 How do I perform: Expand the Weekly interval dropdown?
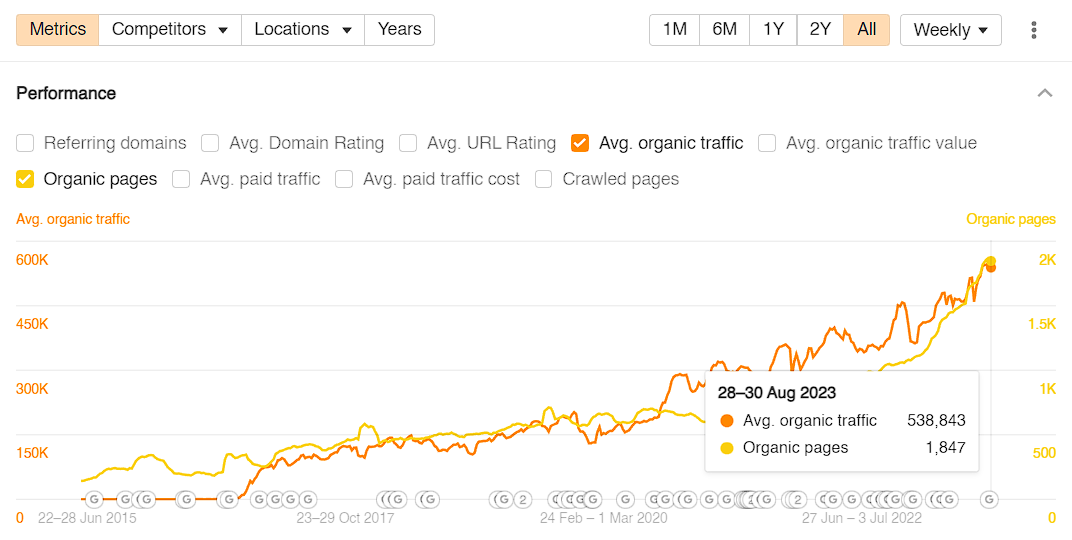[950, 30]
